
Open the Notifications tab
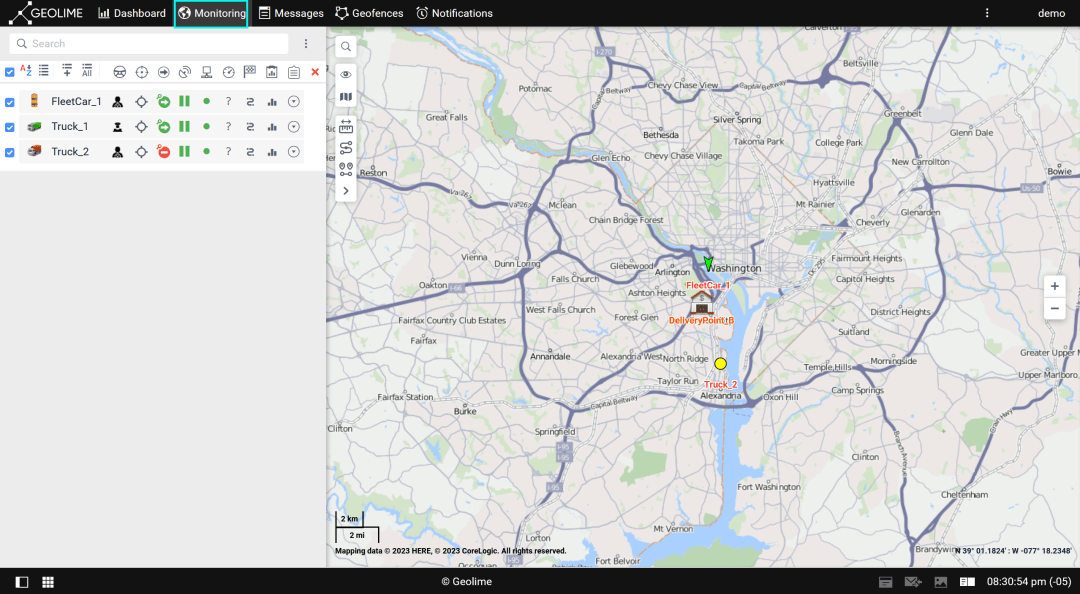(455, 13)
